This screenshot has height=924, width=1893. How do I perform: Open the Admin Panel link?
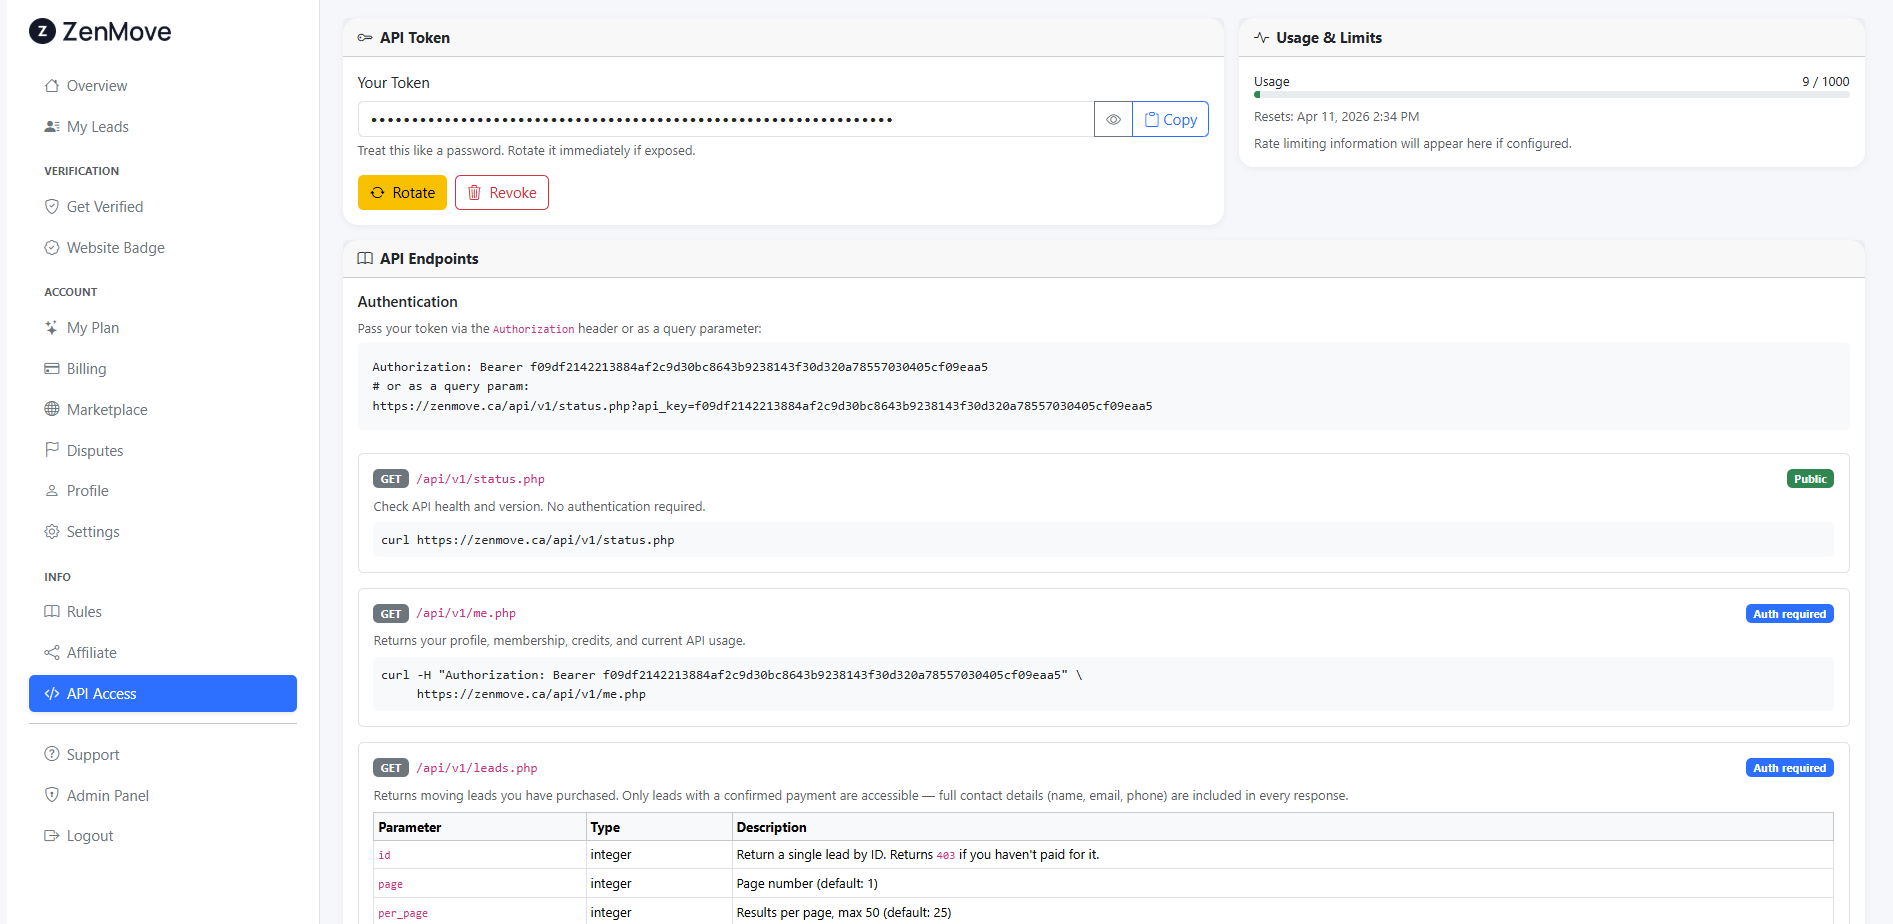pyautogui.click(x=107, y=796)
